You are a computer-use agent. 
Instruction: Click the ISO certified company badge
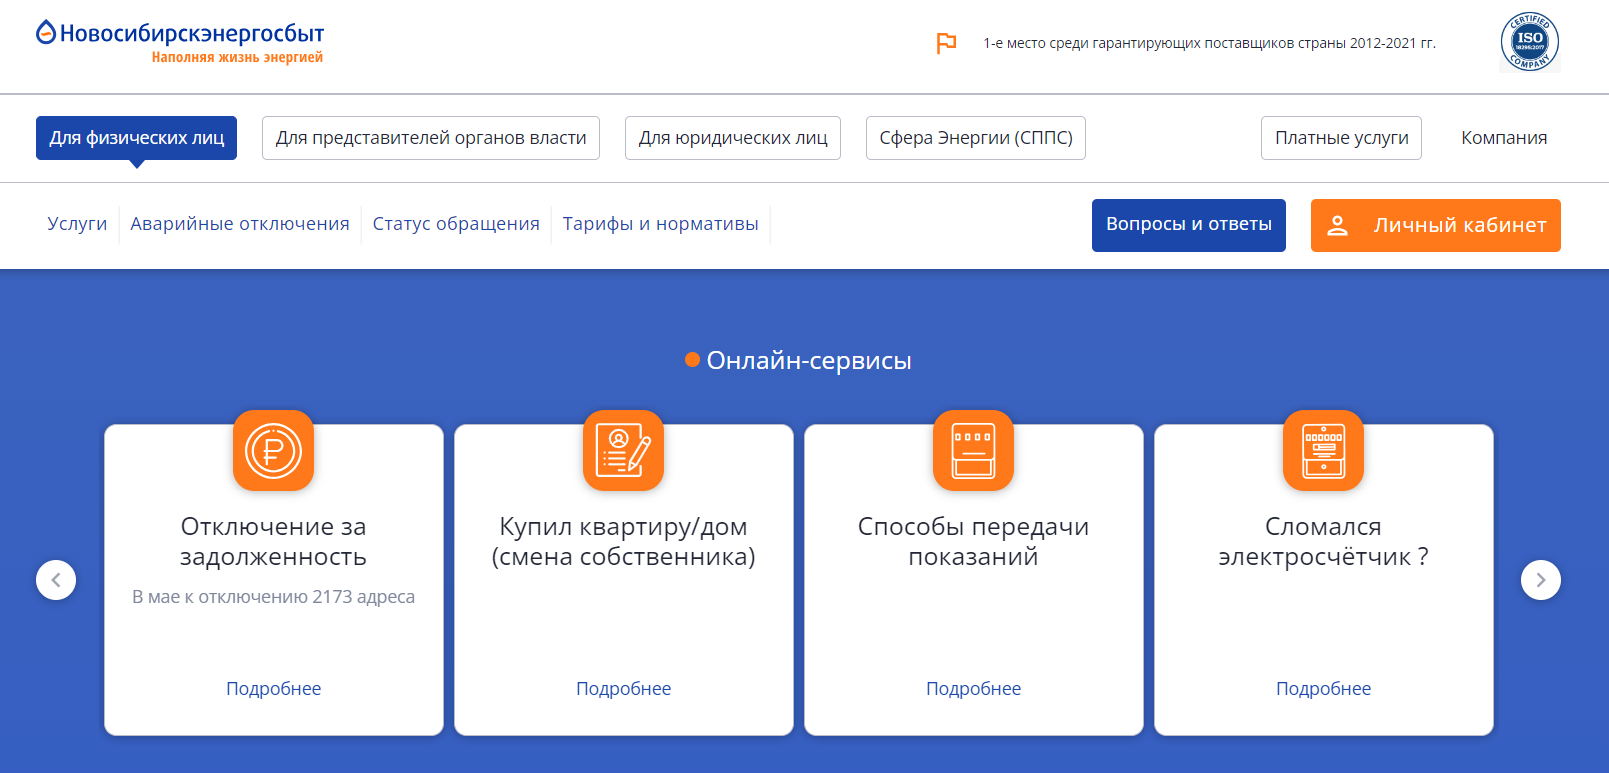coord(1530,42)
